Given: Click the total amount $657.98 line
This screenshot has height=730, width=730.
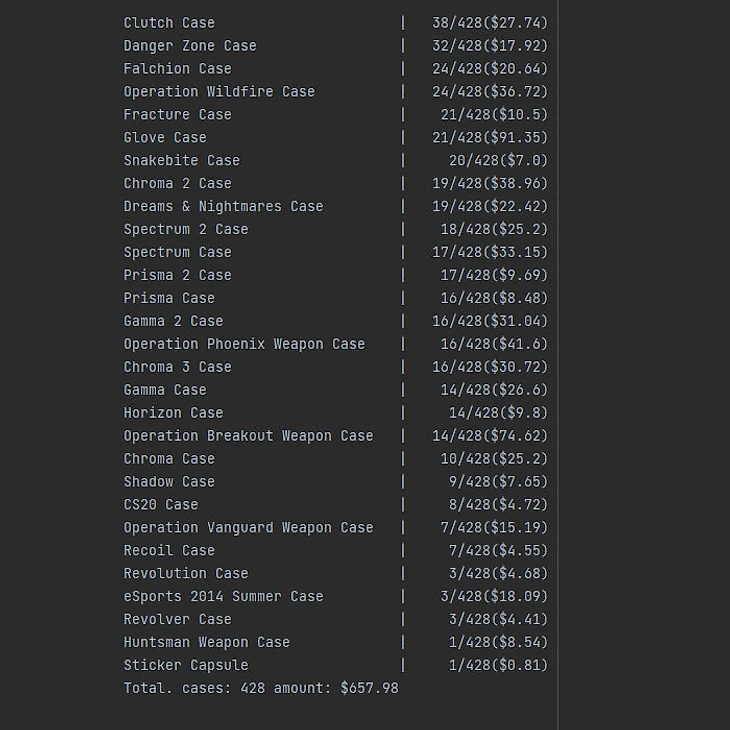Looking at the screenshot, I should tap(260, 688).
